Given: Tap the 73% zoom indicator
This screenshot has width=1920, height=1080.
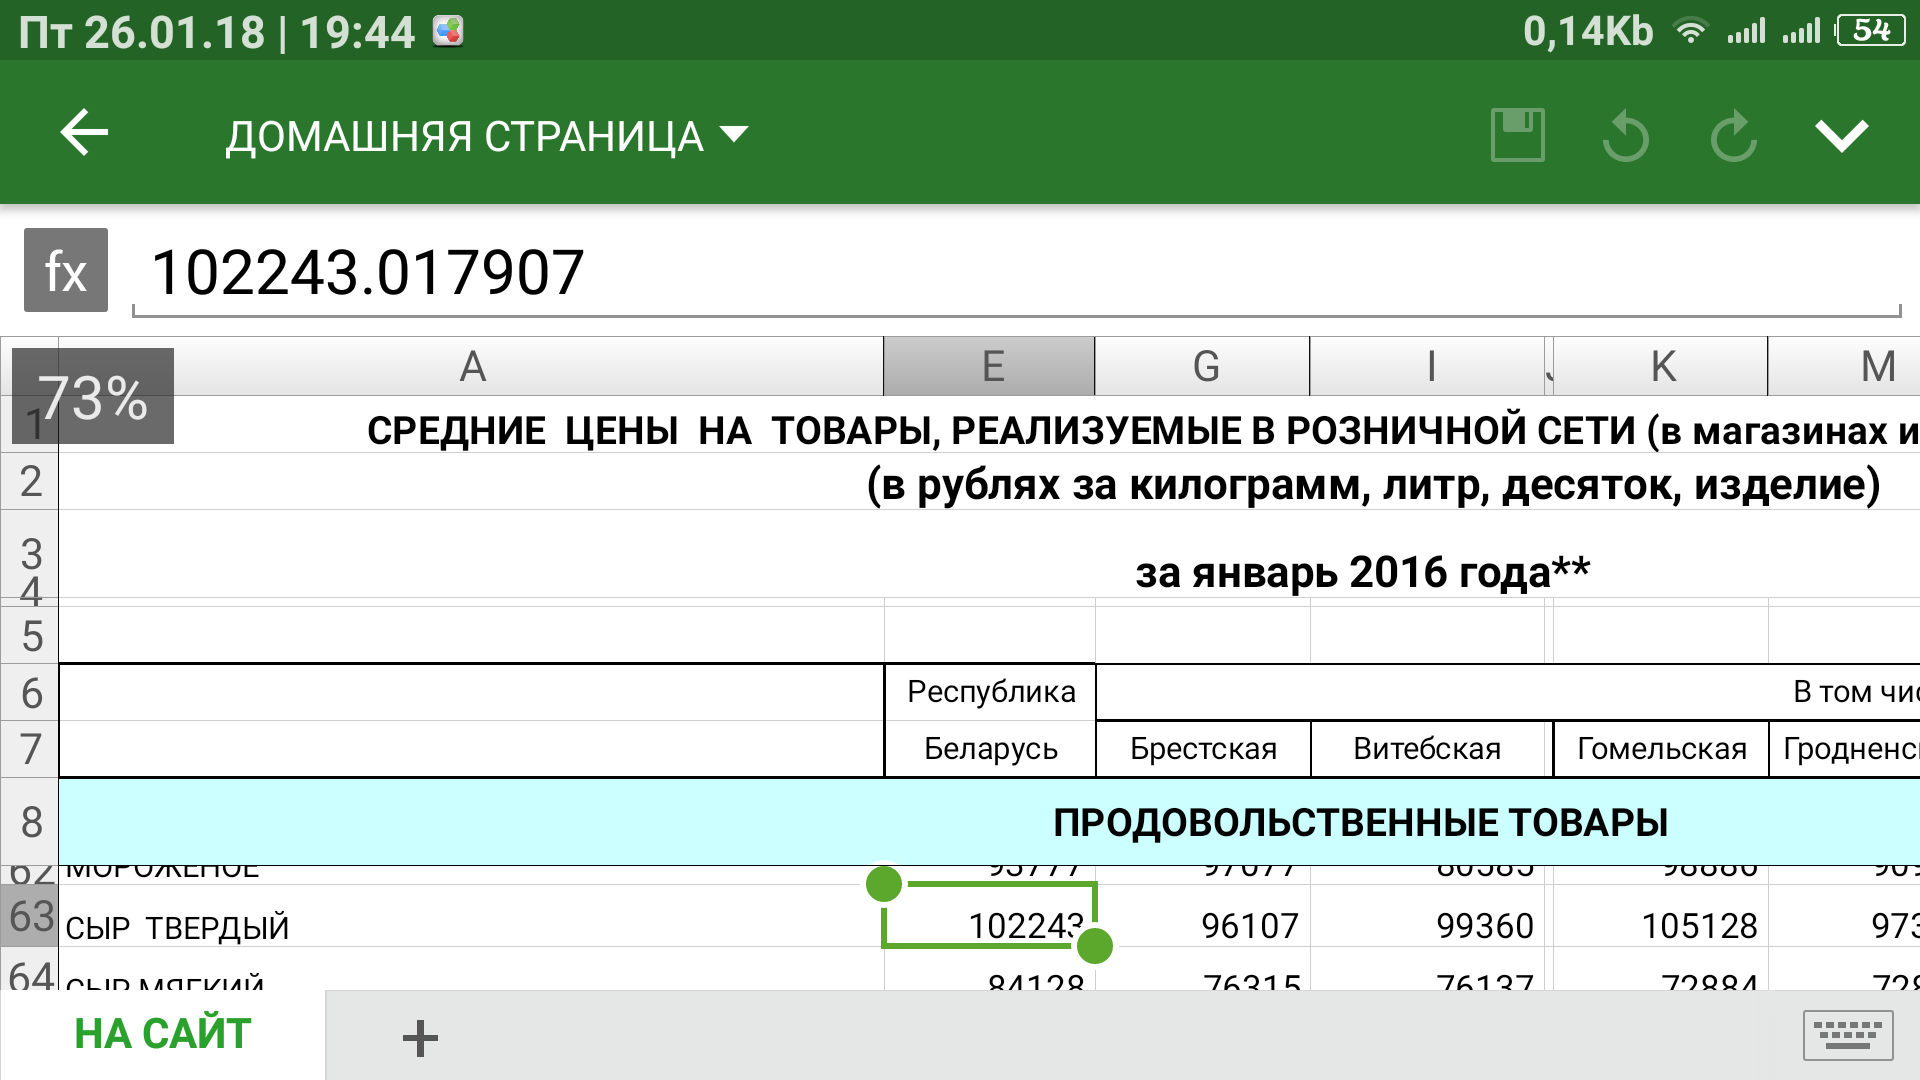Looking at the screenshot, I should pos(93,397).
